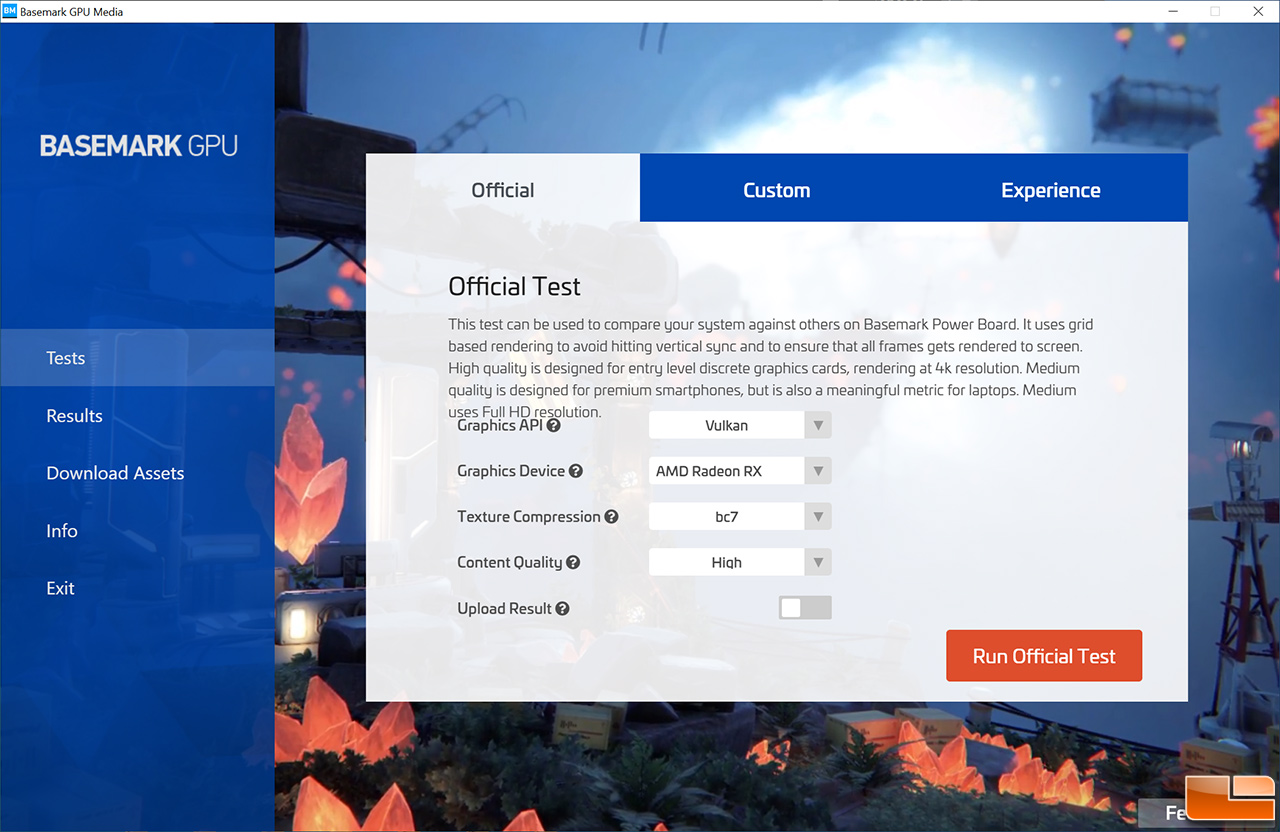The width and height of the screenshot is (1280, 832).
Task: Click the Graphics Device label
Action: (x=511, y=471)
